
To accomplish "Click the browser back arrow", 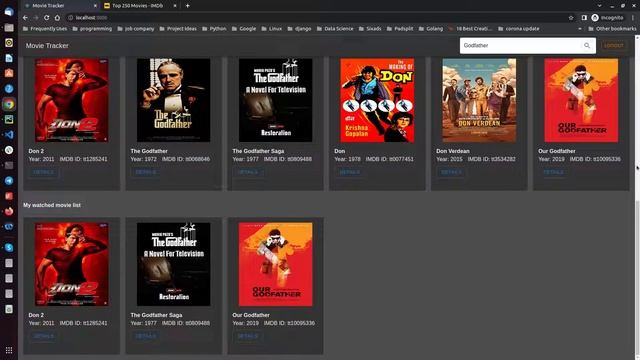I will tap(25, 18).
